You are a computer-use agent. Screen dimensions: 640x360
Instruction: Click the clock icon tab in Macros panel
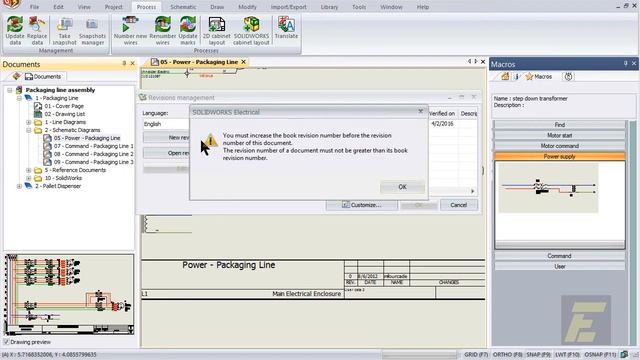point(568,76)
